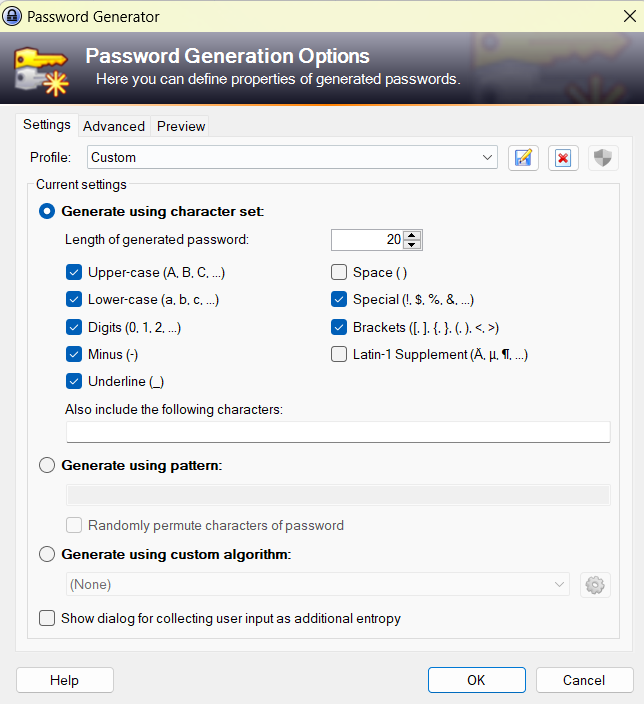Image resolution: width=644 pixels, height=704 pixels.
Task: Click the save profile icon
Action: point(523,158)
